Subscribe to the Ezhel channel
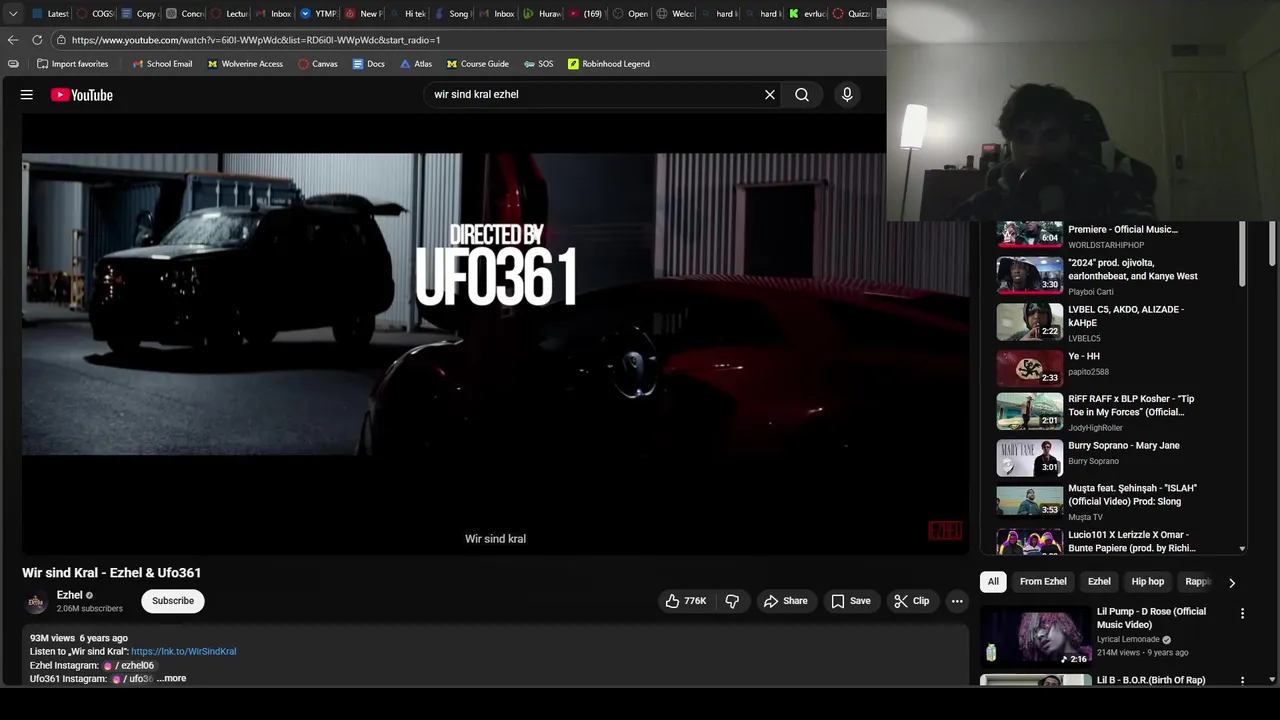 (x=173, y=601)
